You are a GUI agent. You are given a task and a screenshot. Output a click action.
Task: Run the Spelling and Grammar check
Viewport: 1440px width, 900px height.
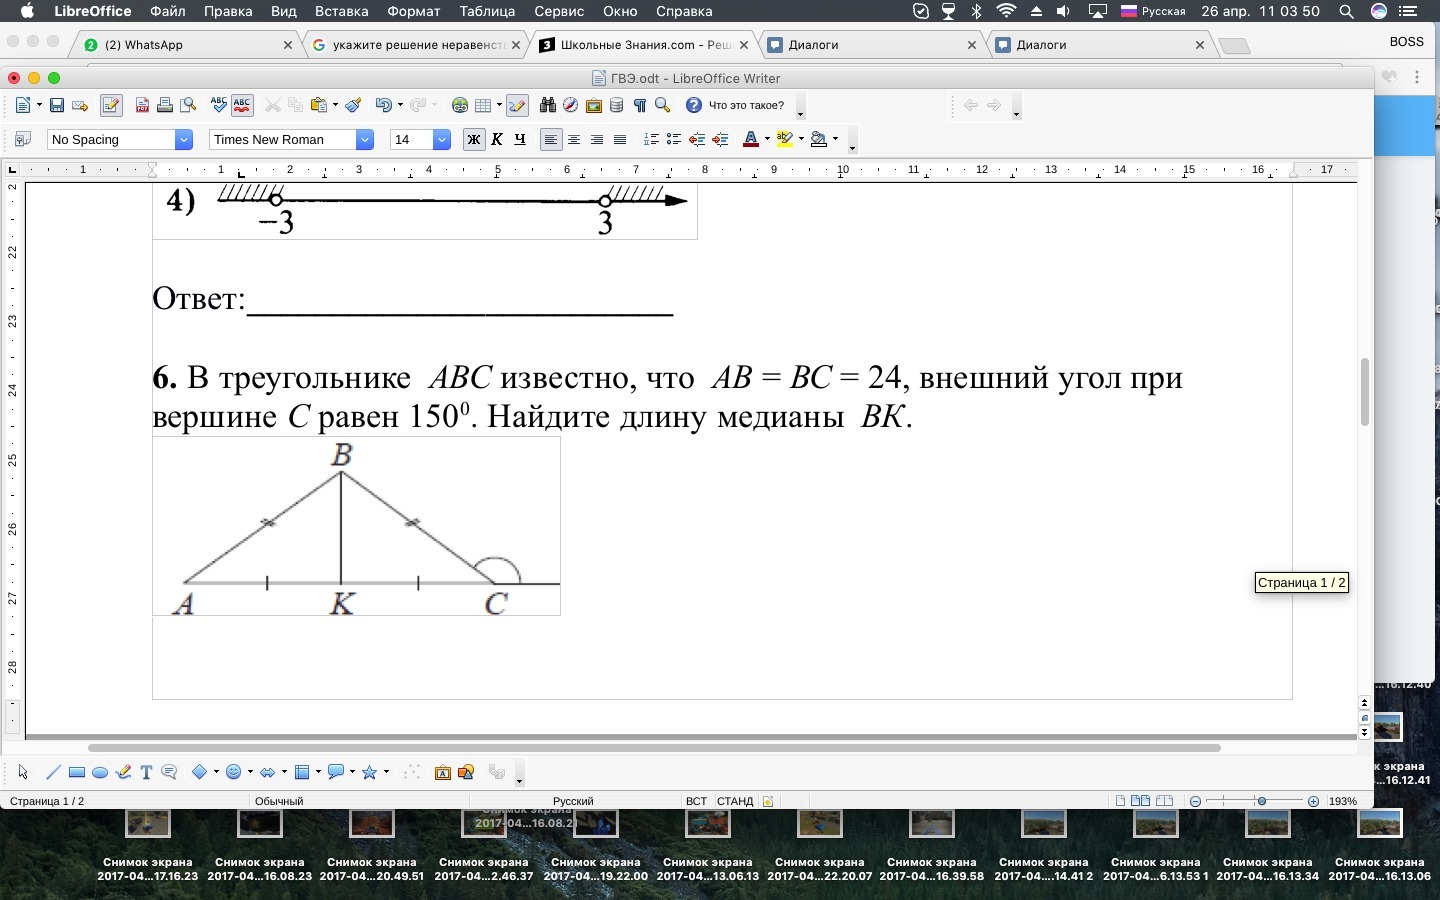[219, 105]
